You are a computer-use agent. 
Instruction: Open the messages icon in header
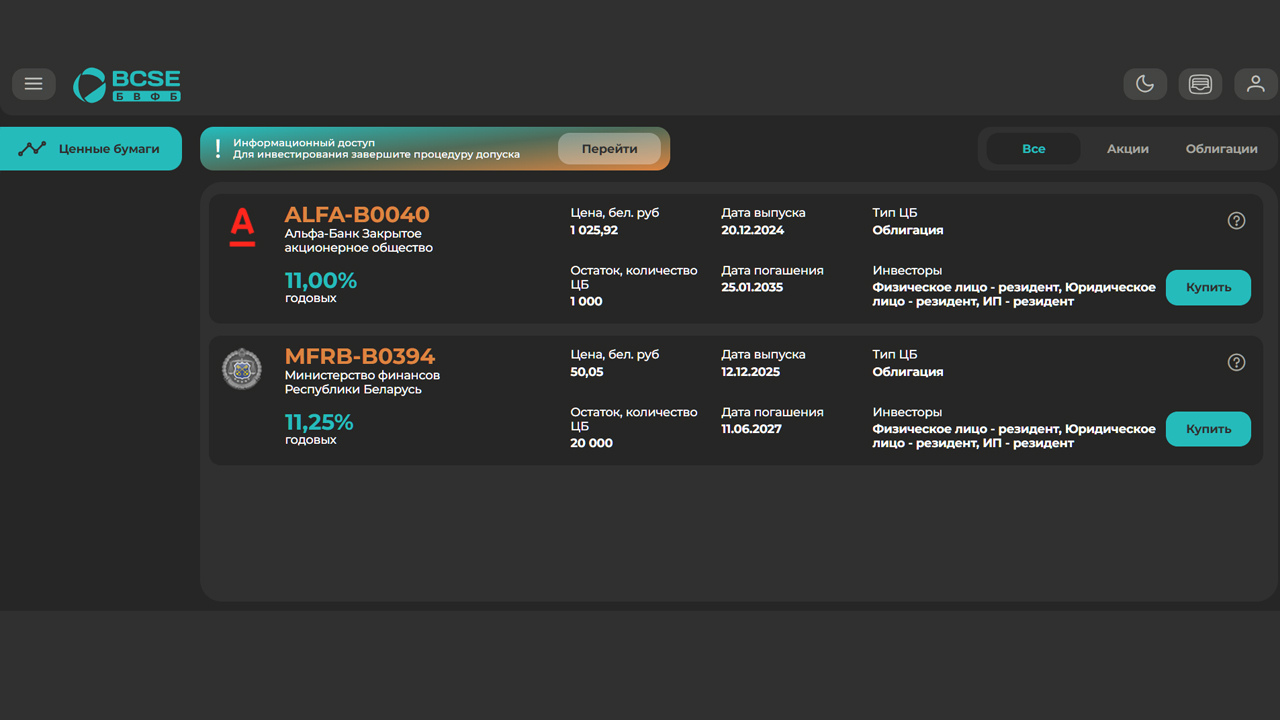click(x=1200, y=84)
